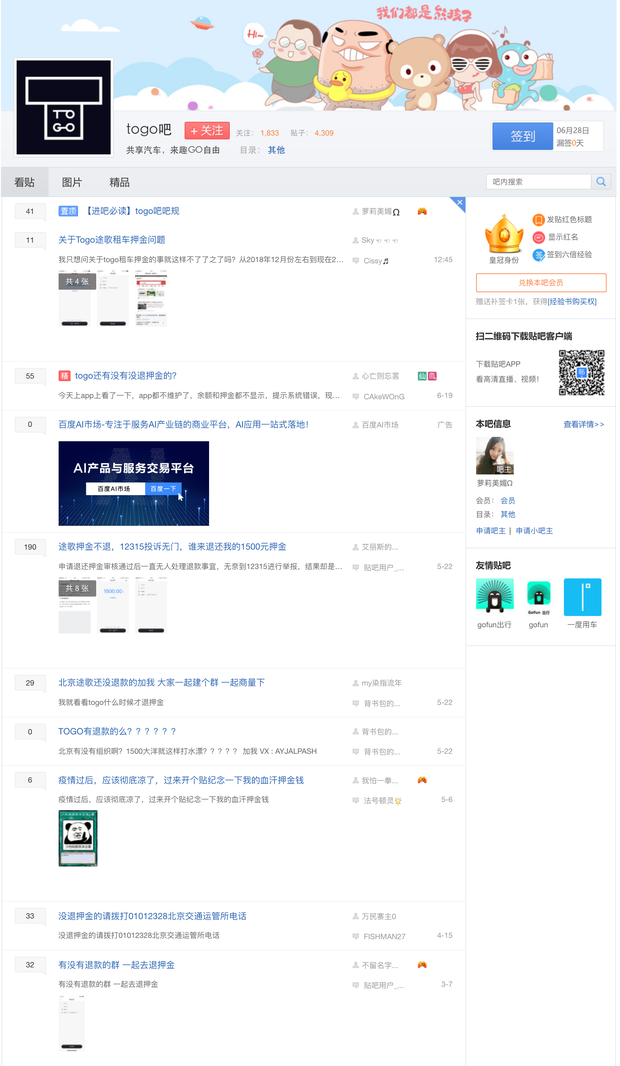Click the 吧主 avatar photo
Screen dimensions: 620x1066
494,455
